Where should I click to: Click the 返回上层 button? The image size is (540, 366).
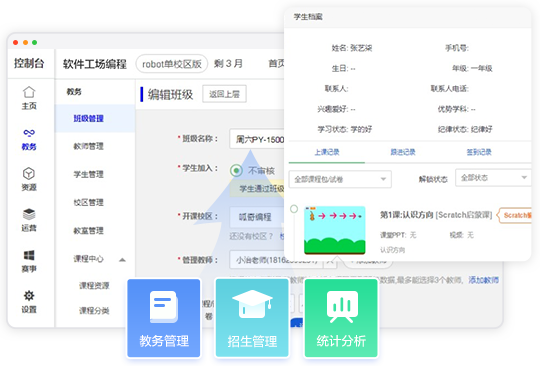pos(224,94)
